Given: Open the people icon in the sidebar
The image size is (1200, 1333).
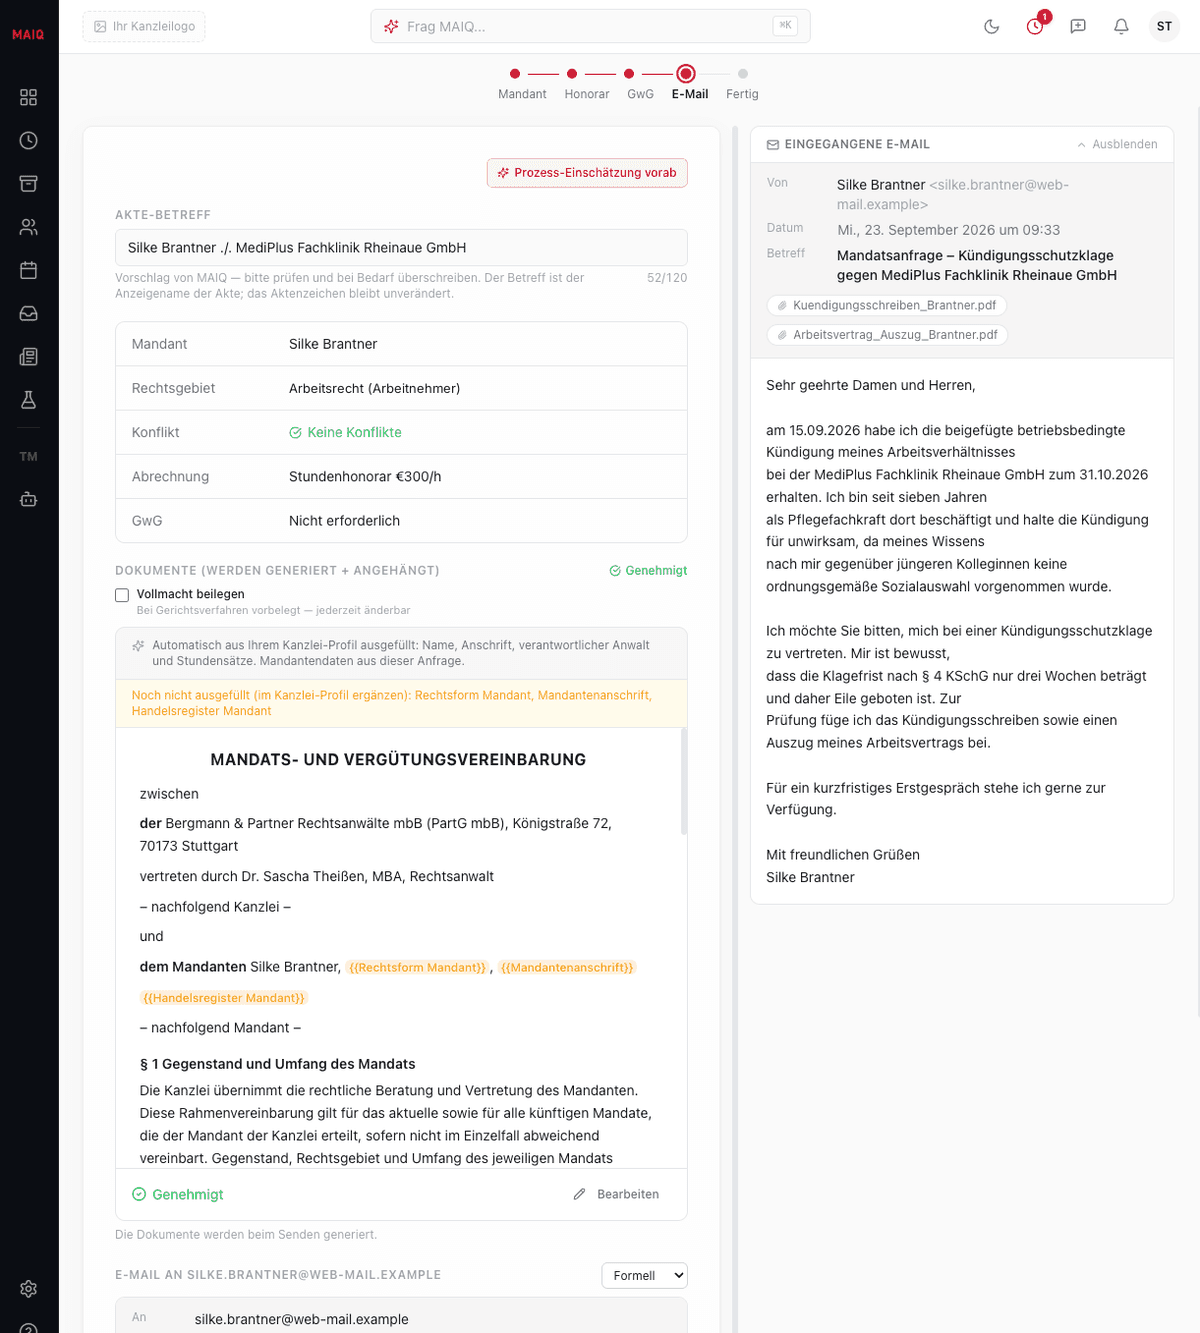Looking at the screenshot, I should (x=28, y=227).
